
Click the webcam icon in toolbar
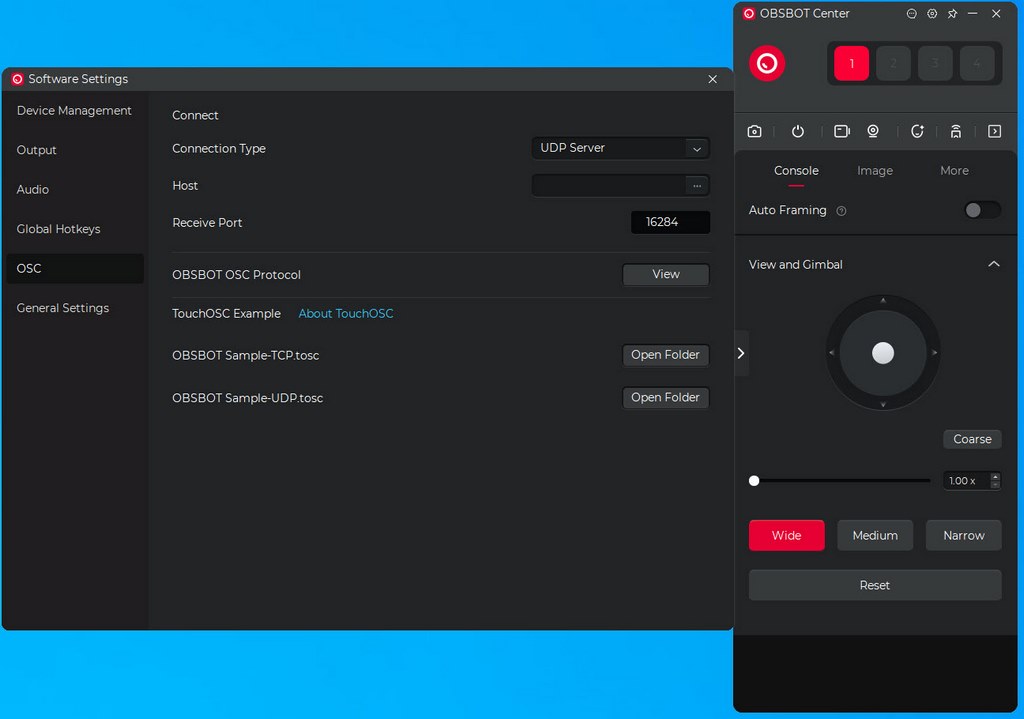tap(872, 131)
